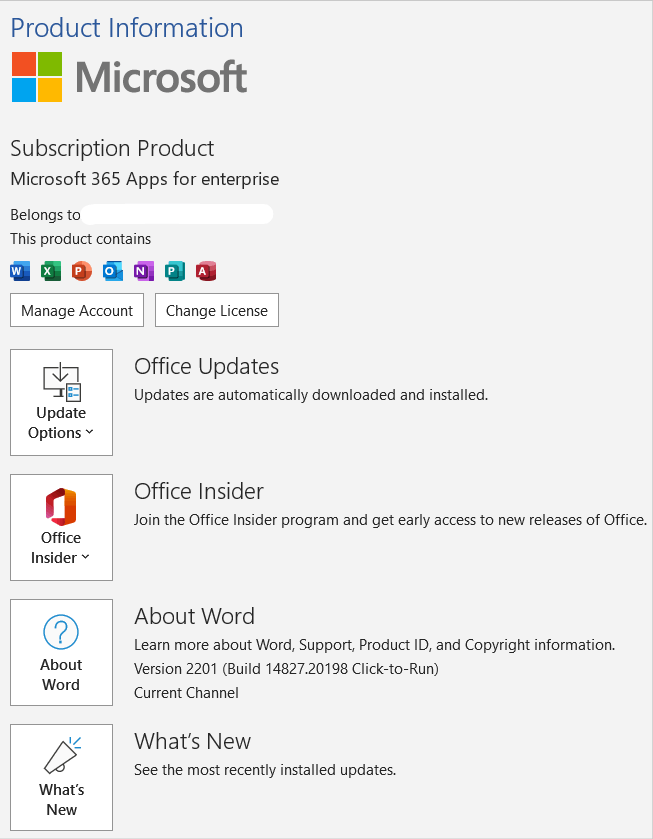Viewport: 653px width, 839px height.
Task: Click the Subscription Product heading
Action: 112,149
